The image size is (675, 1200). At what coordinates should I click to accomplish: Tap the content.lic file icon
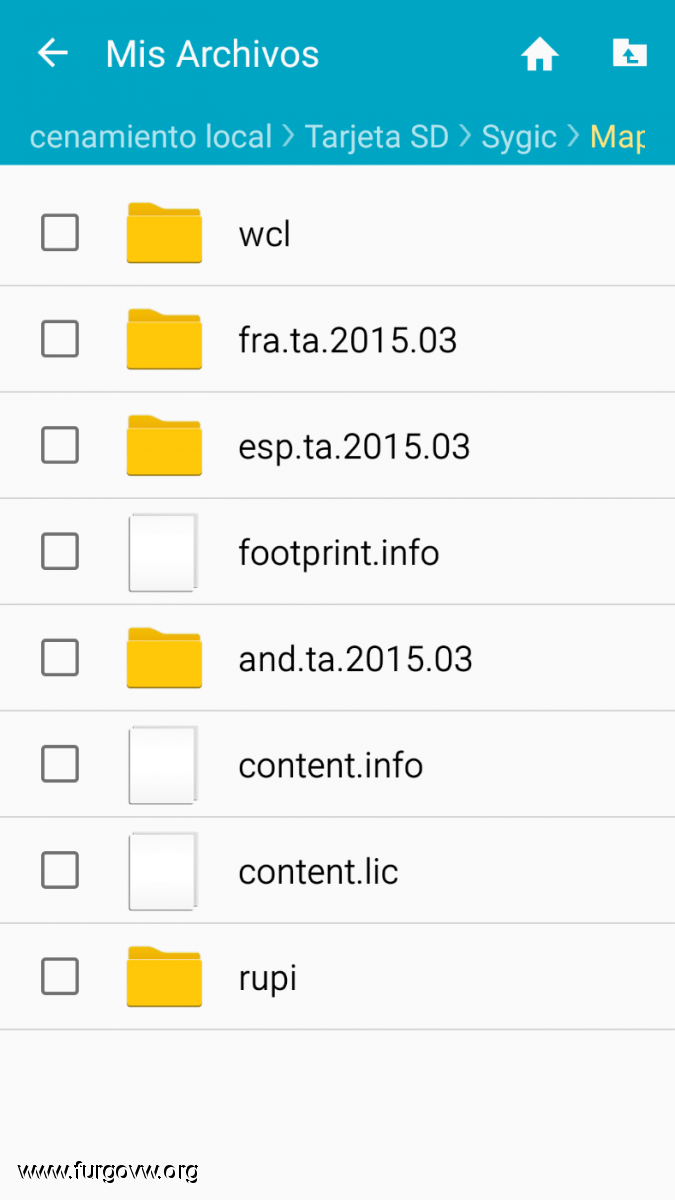point(163,871)
